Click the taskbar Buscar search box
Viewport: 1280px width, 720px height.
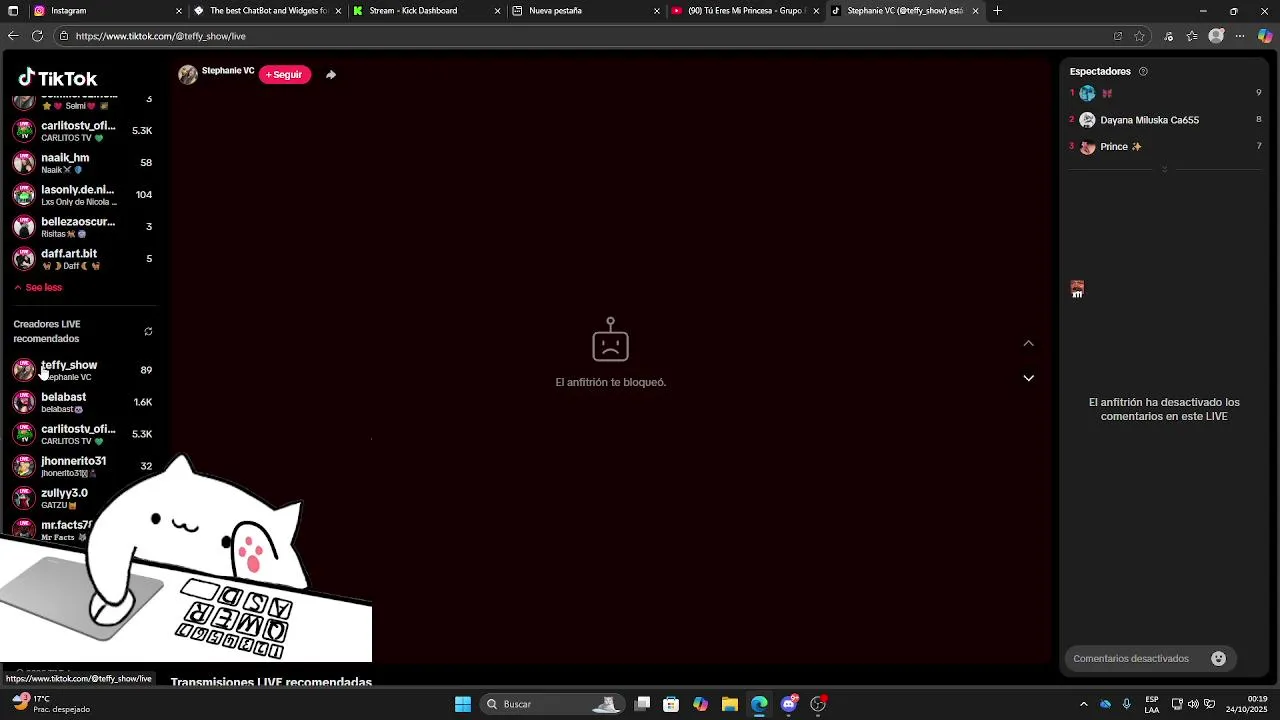[550, 704]
